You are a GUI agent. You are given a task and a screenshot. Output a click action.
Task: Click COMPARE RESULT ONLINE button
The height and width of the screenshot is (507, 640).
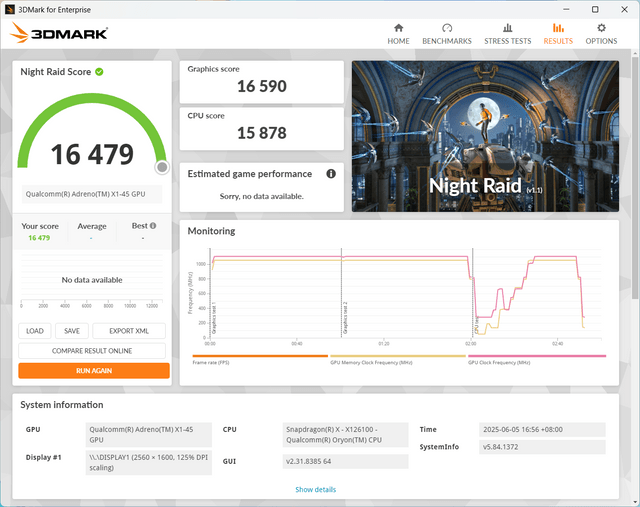click(92, 351)
